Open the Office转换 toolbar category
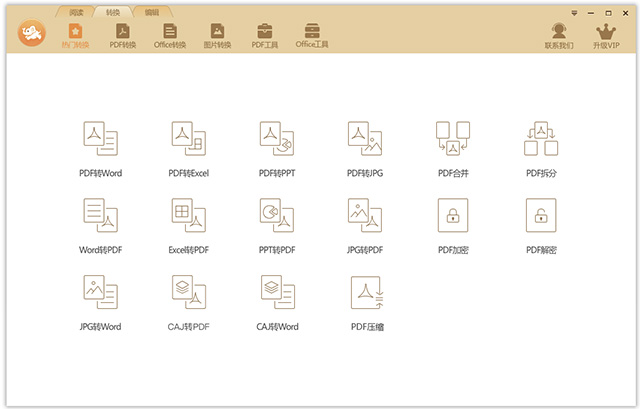This screenshot has width=640, height=409. (x=170, y=36)
